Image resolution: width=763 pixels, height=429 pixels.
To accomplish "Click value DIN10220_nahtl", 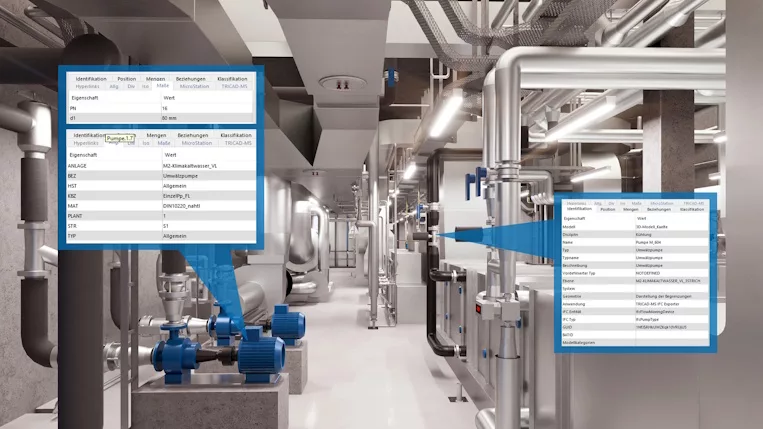I will point(181,206).
